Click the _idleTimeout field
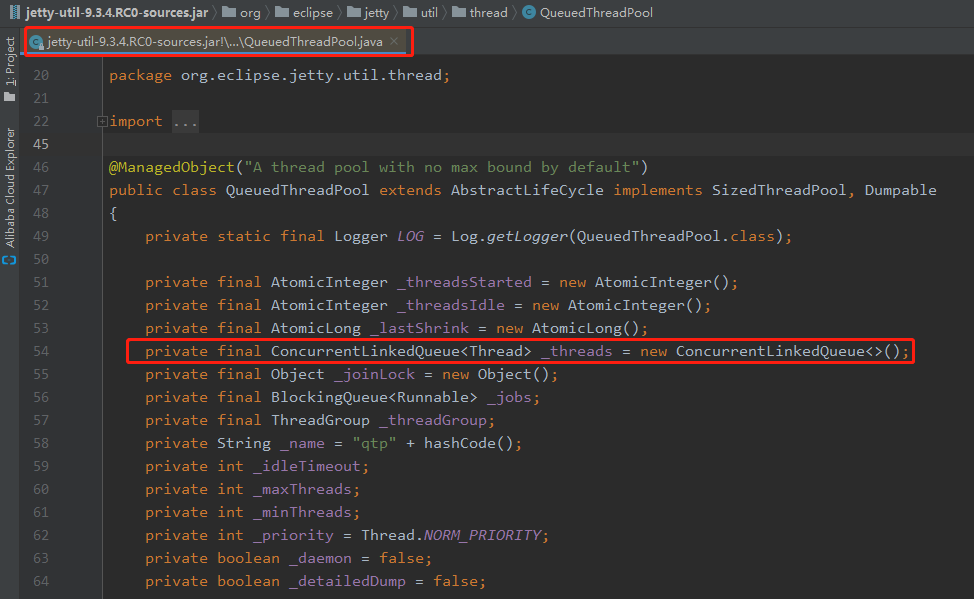Image resolution: width=974 pixels, height=599 pixels. (x=307, y=466)
